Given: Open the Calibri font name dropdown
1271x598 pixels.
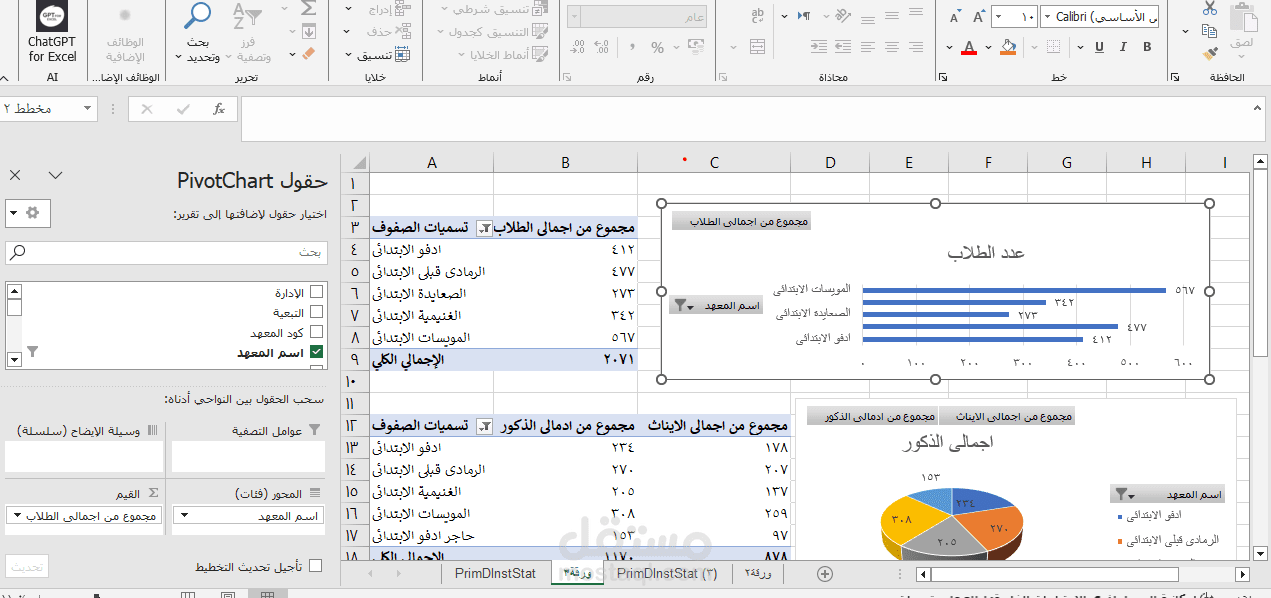Looking at the screenshot, I should 1046,17.
